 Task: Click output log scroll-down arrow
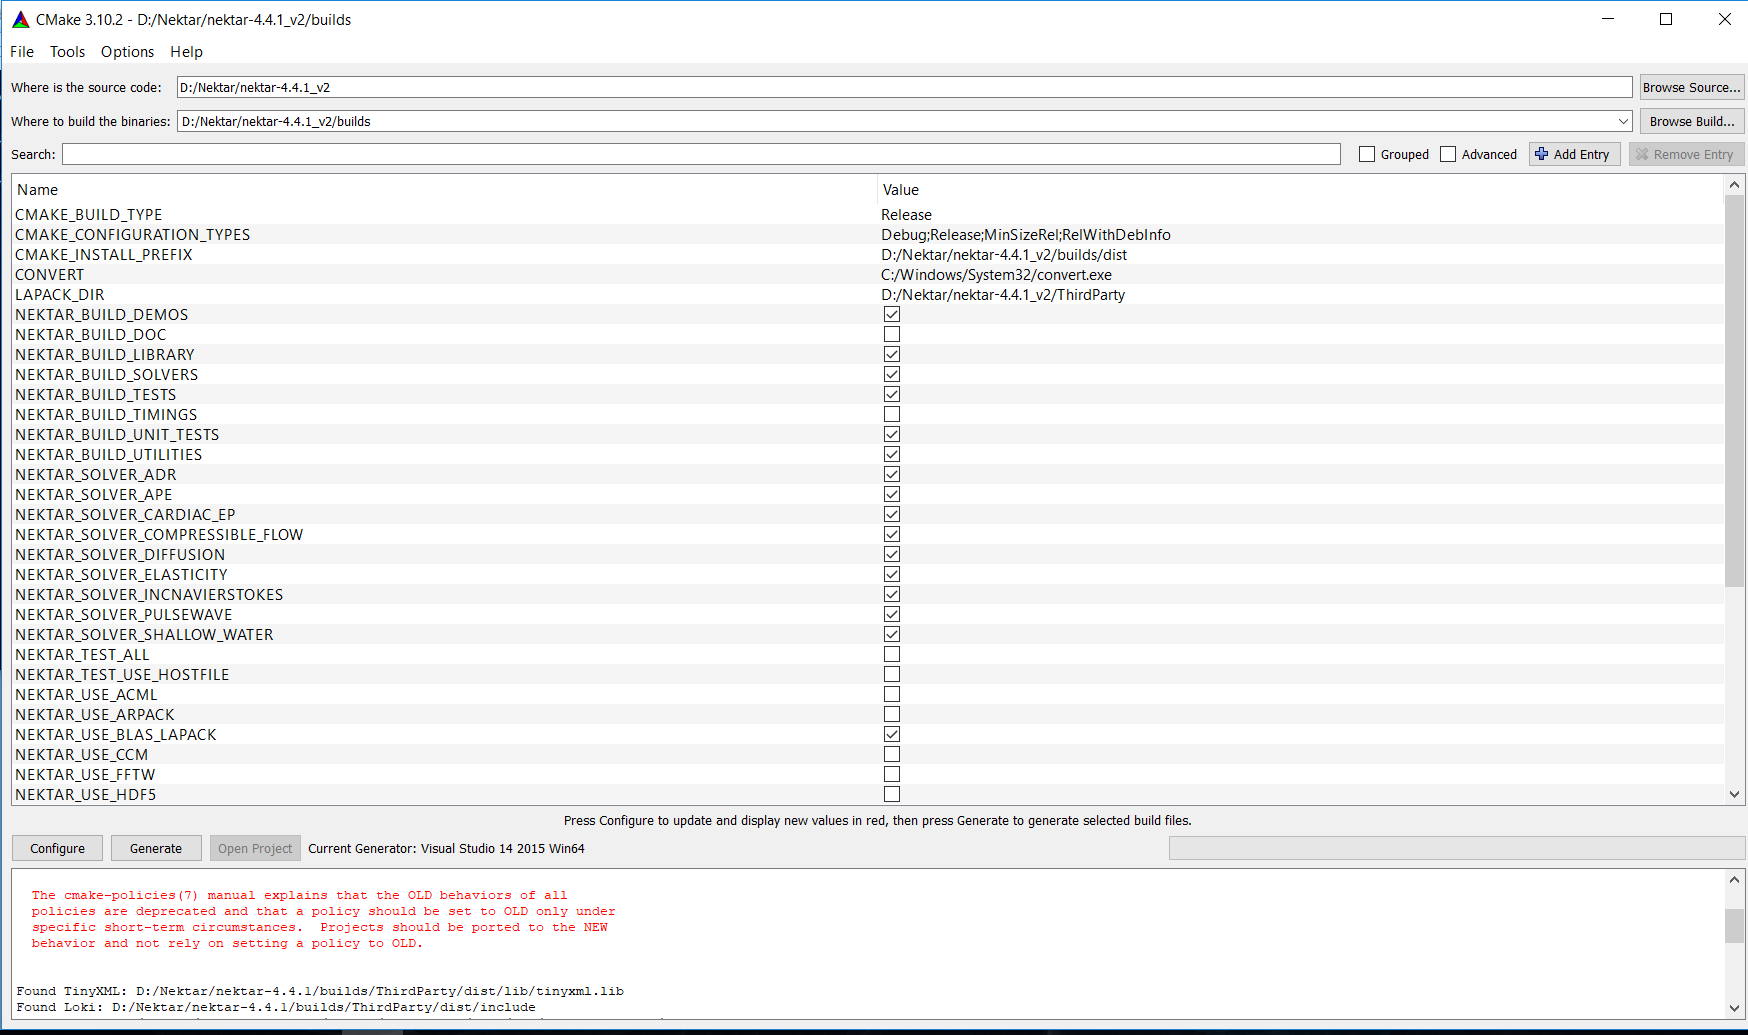coord(1735,1008)
